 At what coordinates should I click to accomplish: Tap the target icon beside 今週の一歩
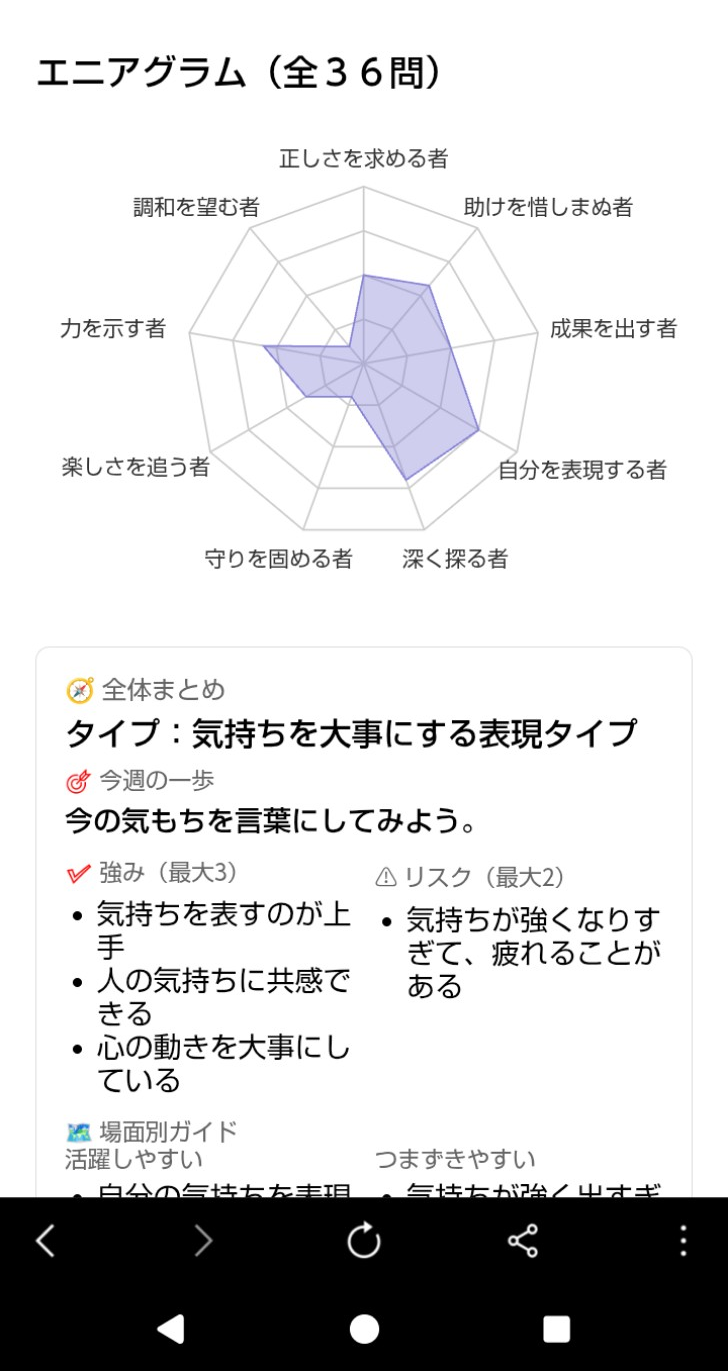tap(78, 781)
